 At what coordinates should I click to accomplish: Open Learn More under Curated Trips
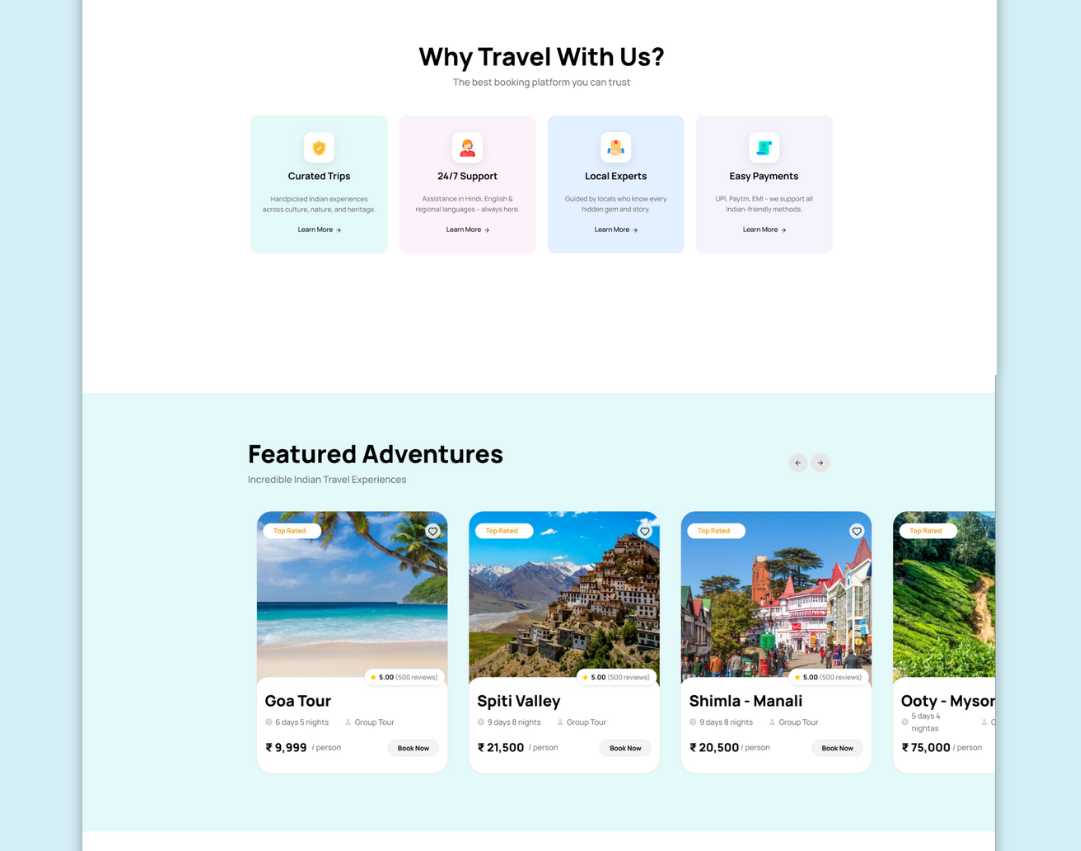coord(319,230)
